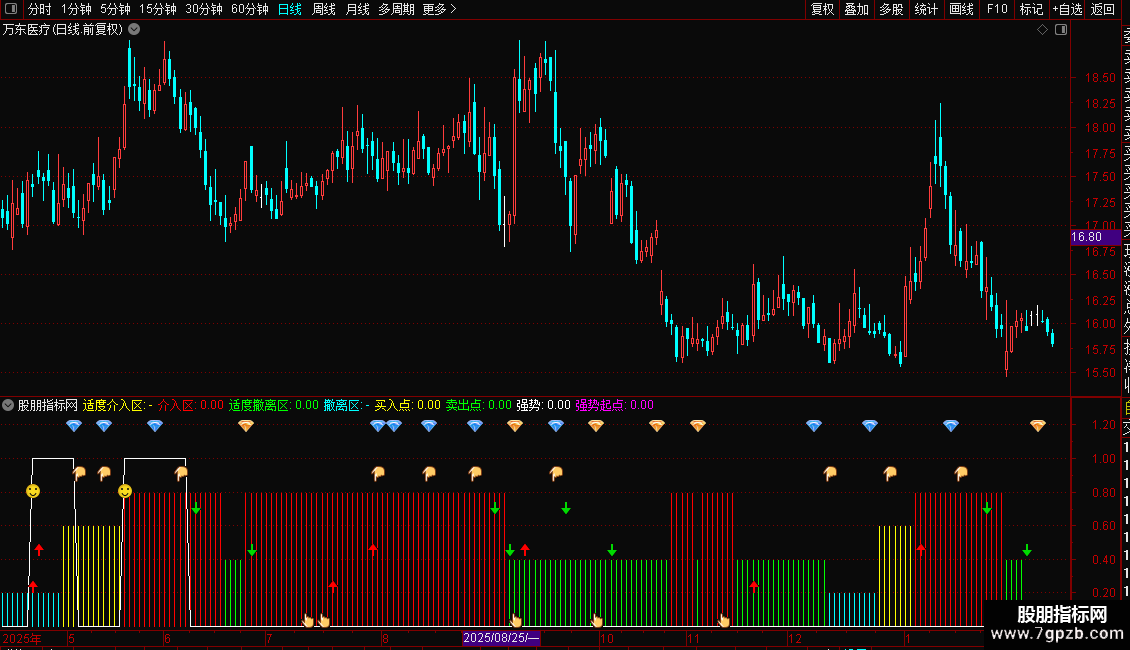
Task: Toggle the sidebar panel icon at top-left
Action: pos(11,9)
